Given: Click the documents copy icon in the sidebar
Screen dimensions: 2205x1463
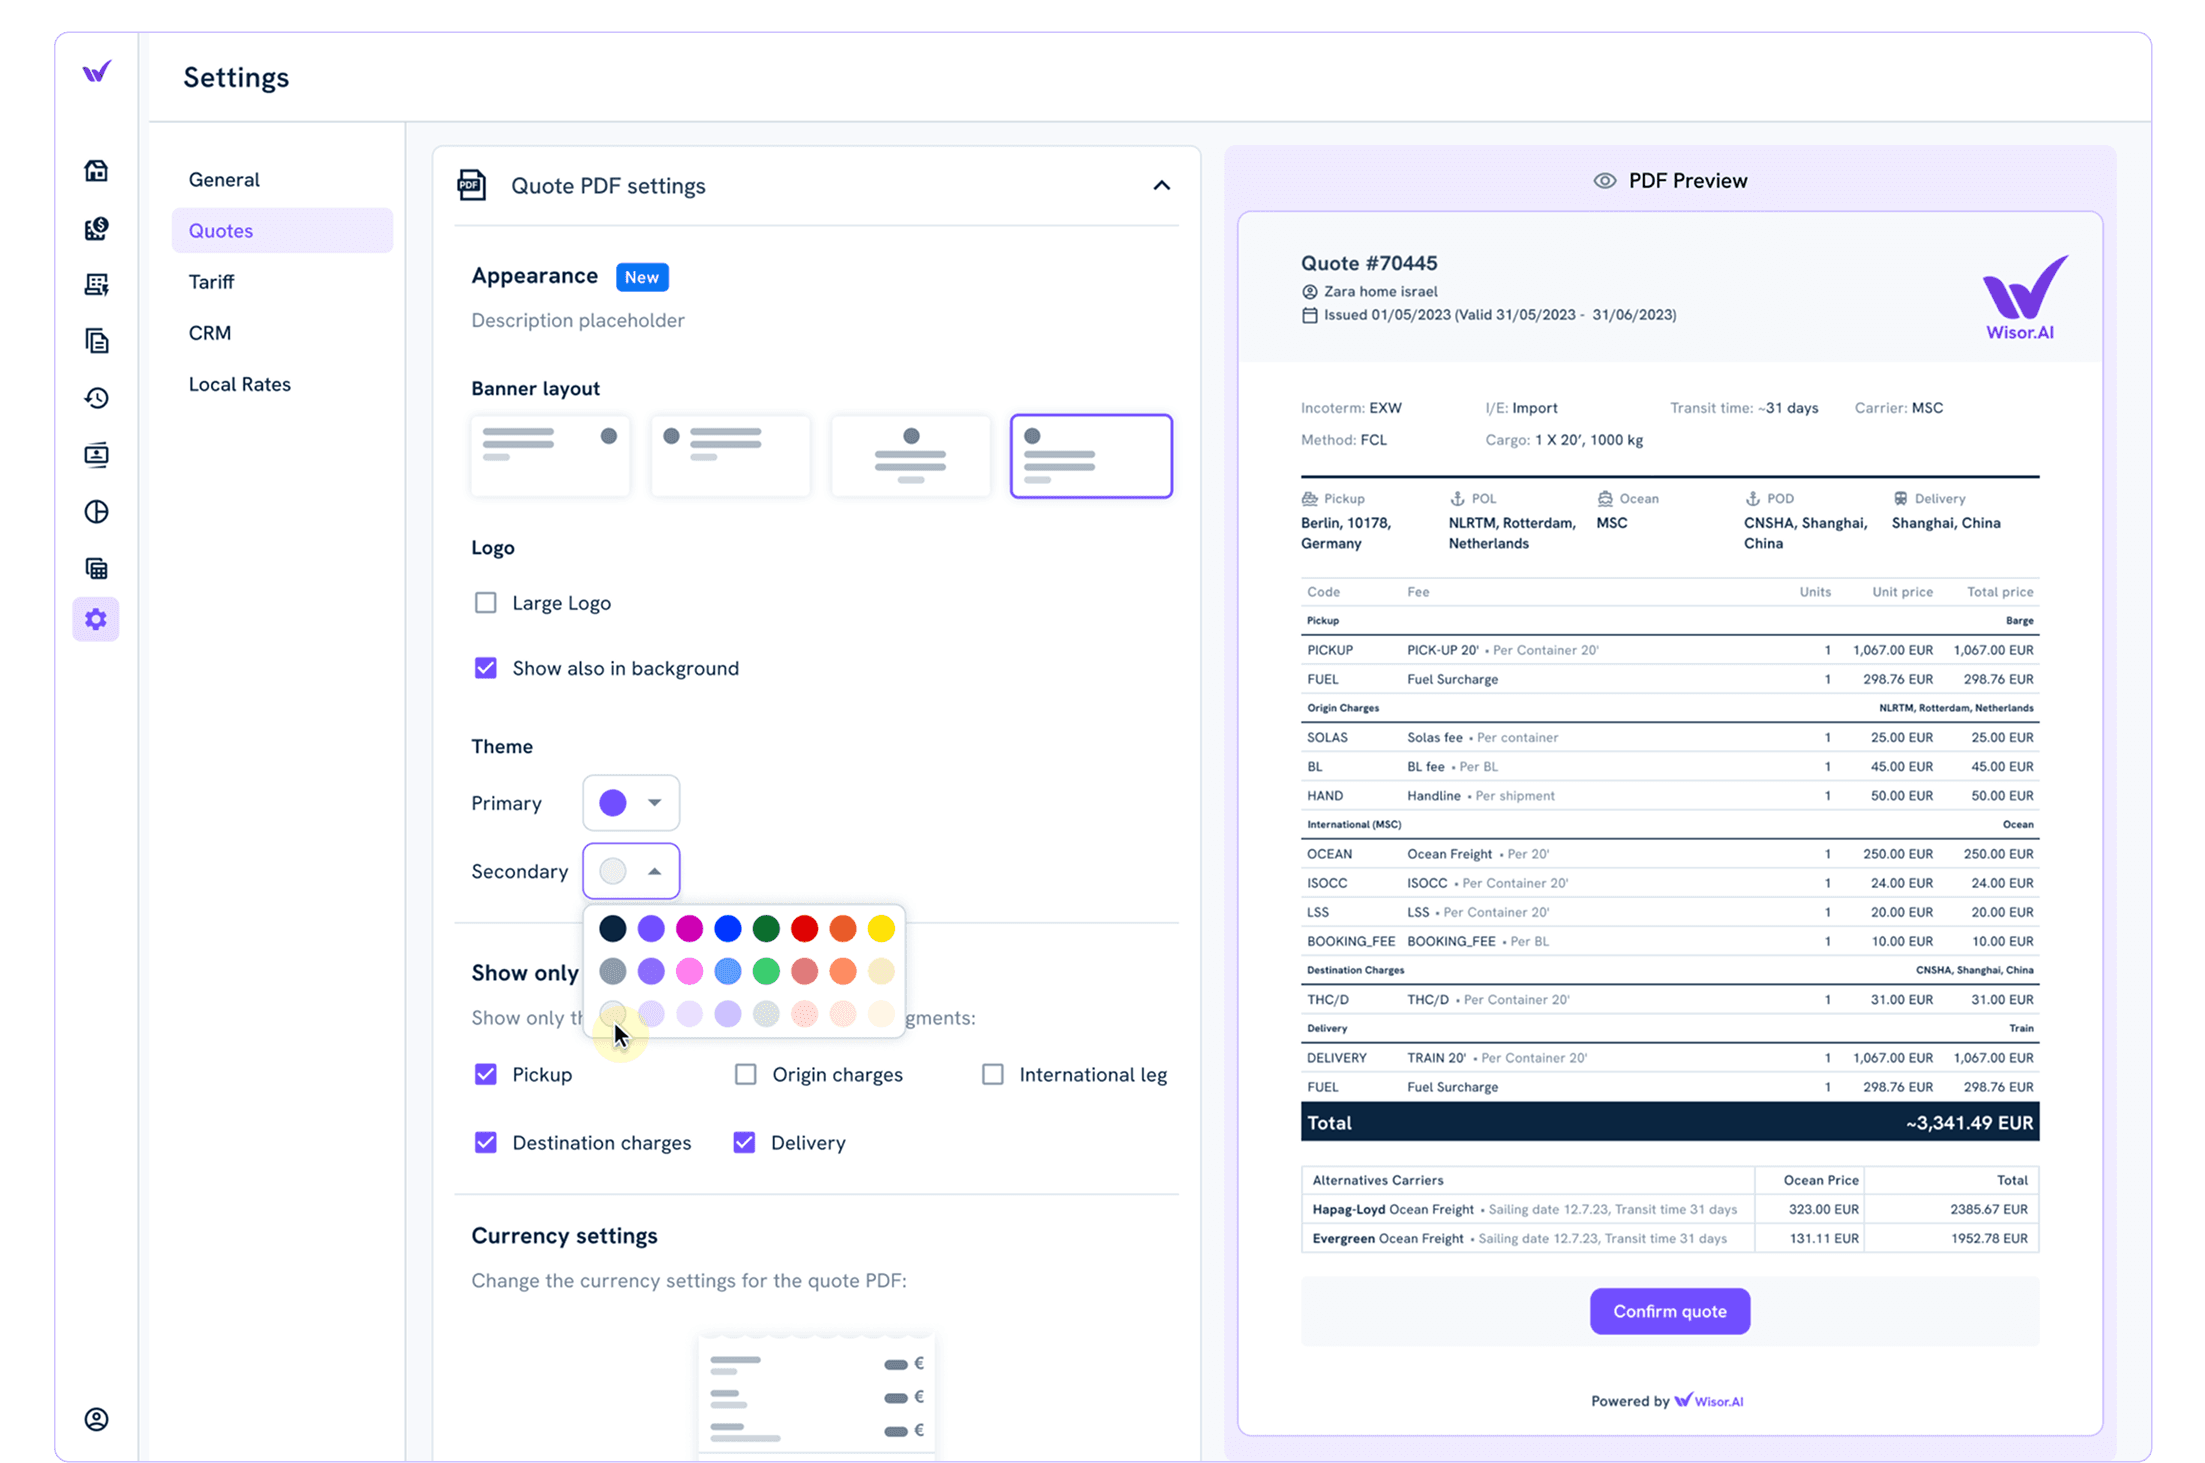Looking at the screenshot, I should pos(96,341).
